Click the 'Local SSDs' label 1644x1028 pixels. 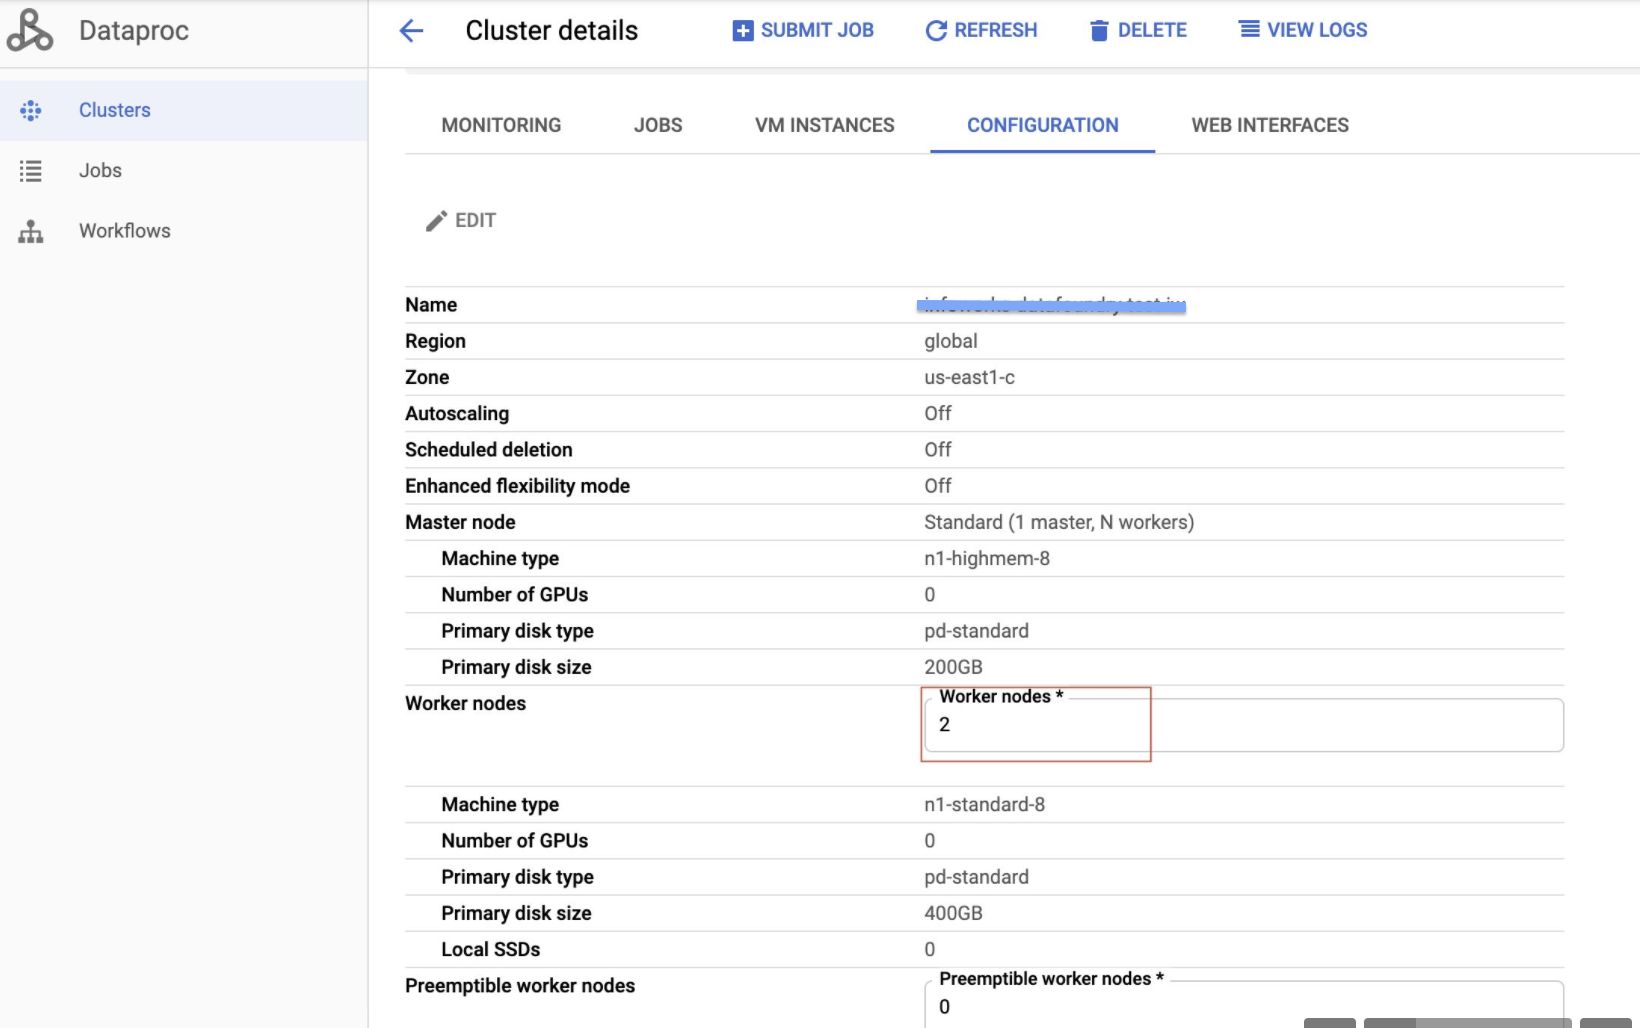(x=491, y=949)
